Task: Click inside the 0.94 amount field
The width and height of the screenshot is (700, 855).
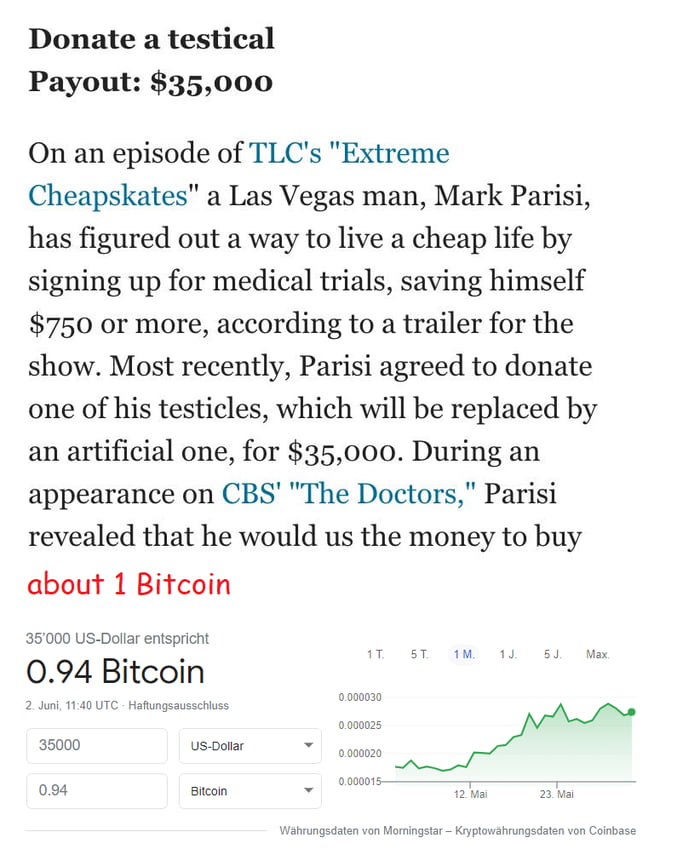Action: click(x=96, y=791)
